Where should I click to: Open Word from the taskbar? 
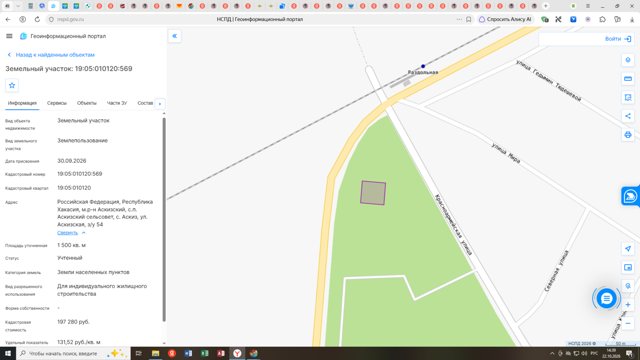point(188,353)
